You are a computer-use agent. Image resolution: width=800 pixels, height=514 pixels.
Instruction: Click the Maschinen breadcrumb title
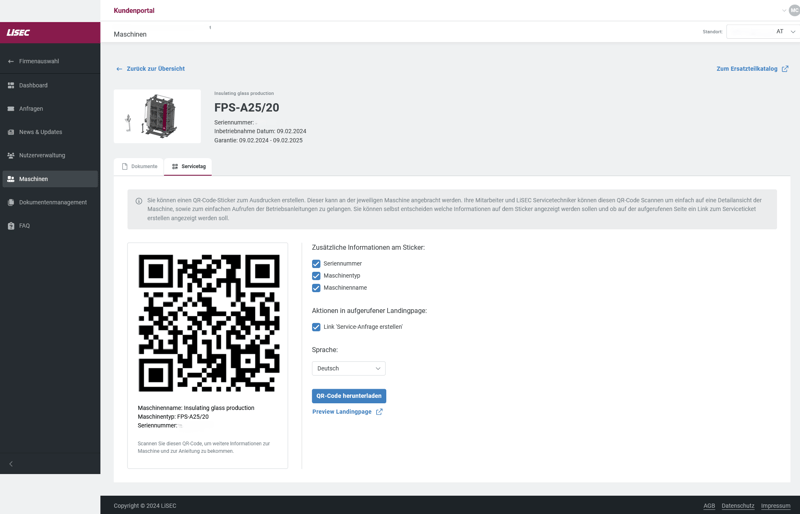pyautogui.click(x=130, y=34)
